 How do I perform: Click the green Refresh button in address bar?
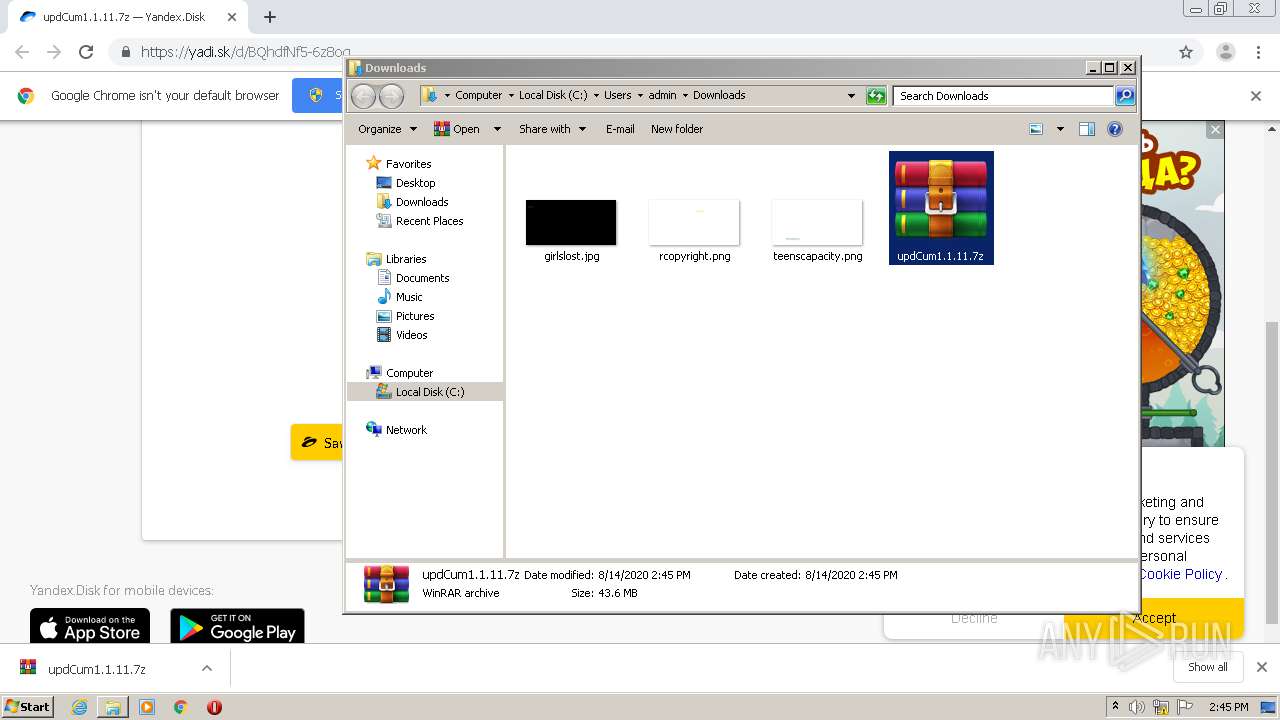pos(876,96)
